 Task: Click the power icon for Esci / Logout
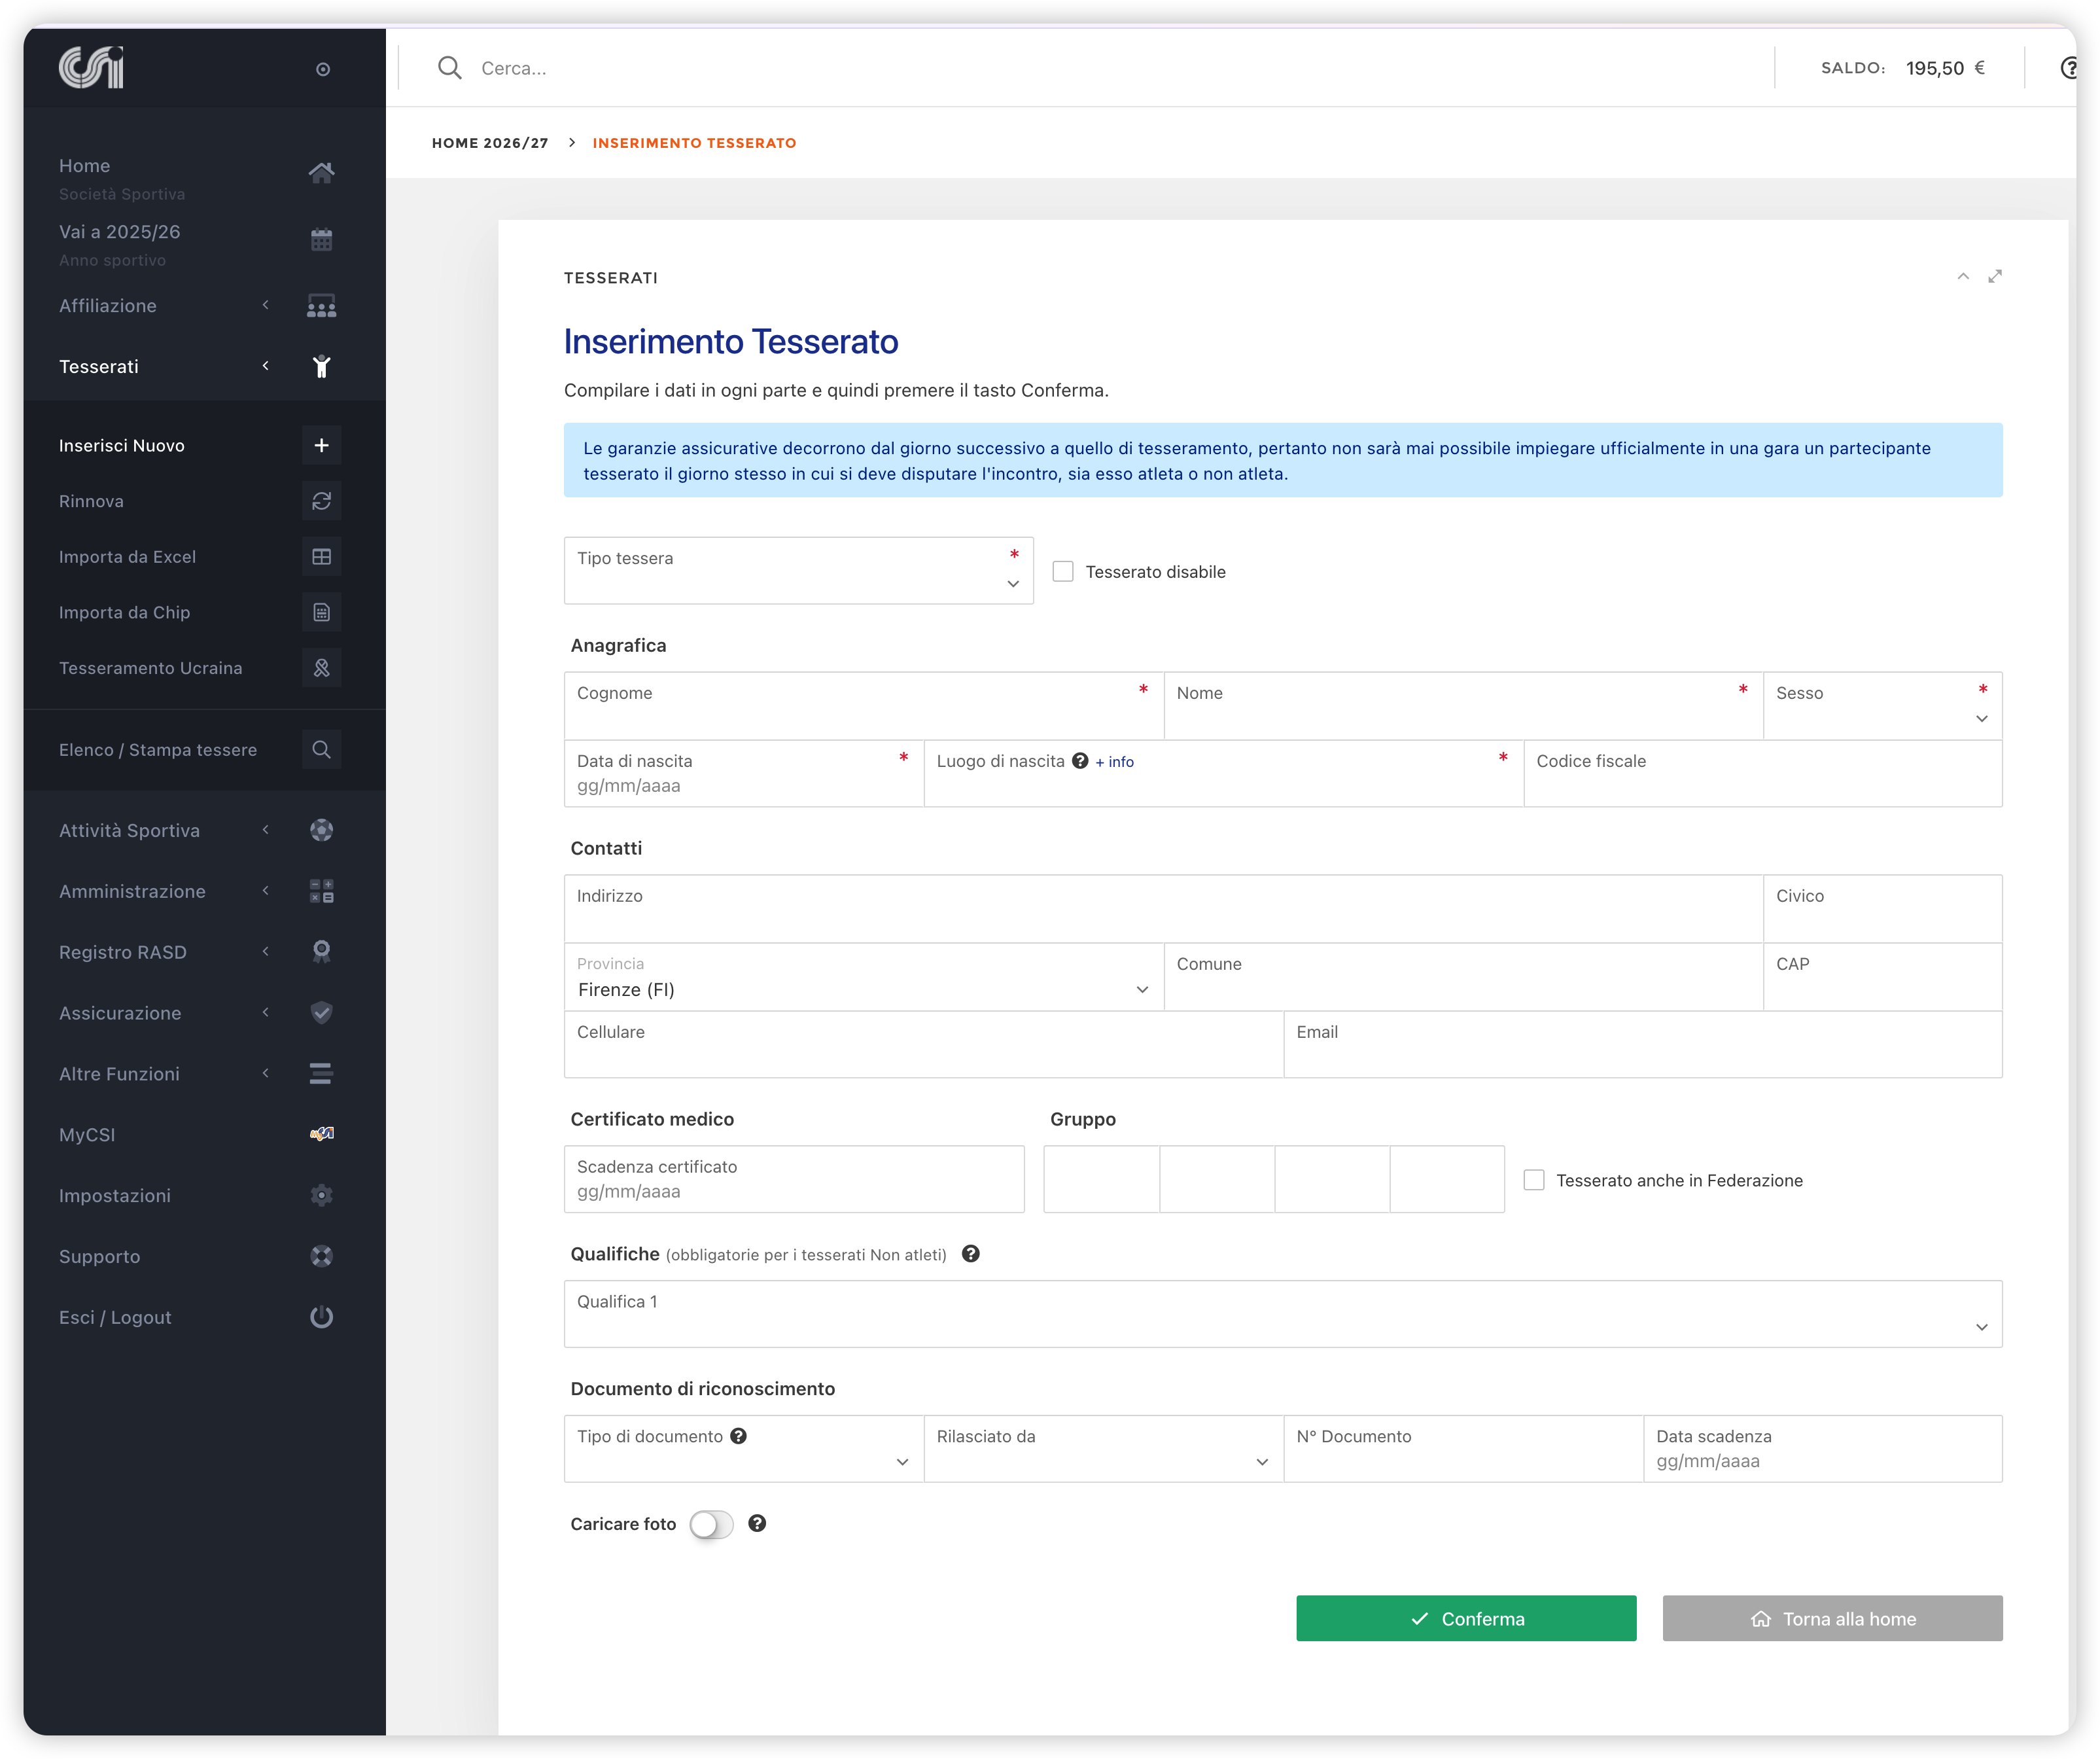(x=321, y=1317)
